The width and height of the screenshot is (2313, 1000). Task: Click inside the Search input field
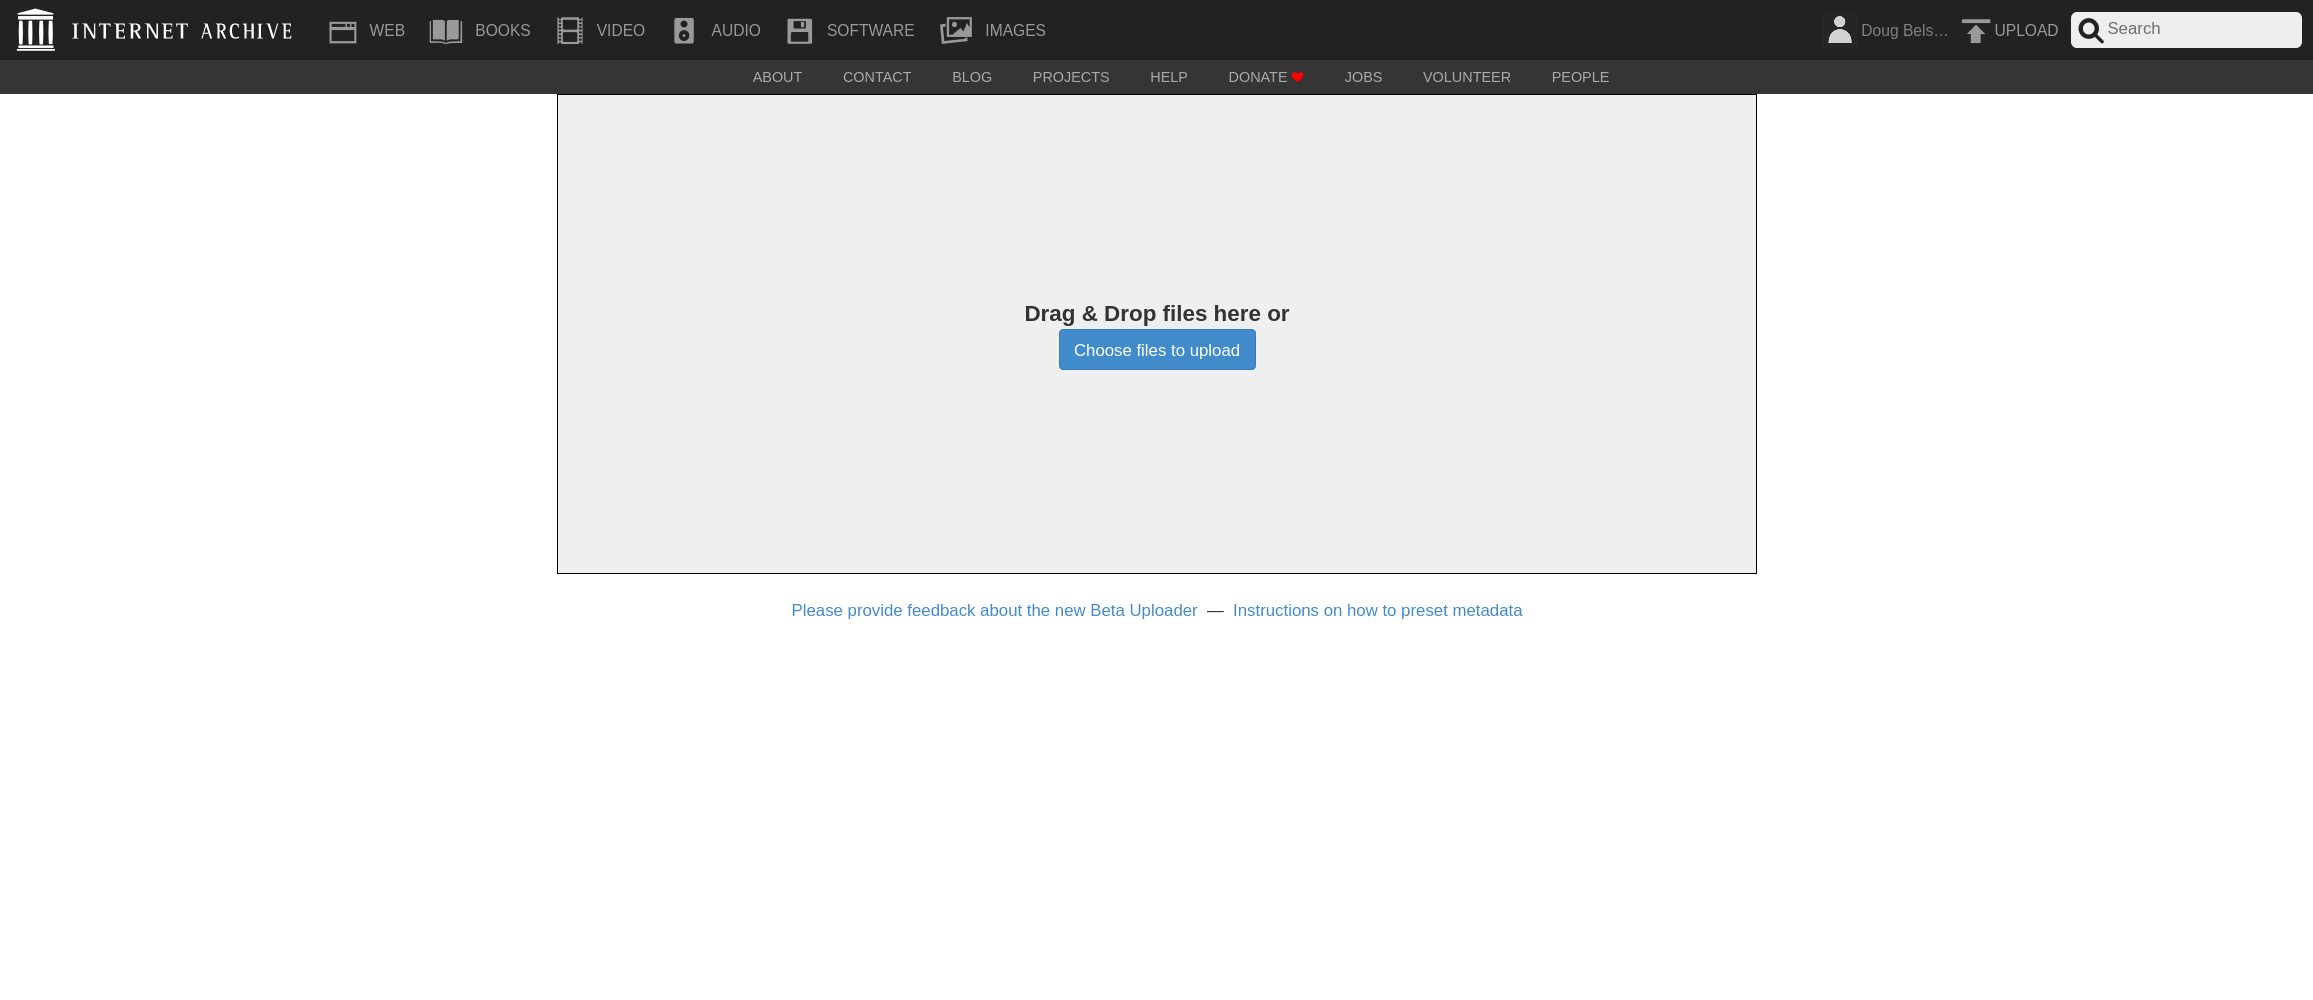[2200, 29]
